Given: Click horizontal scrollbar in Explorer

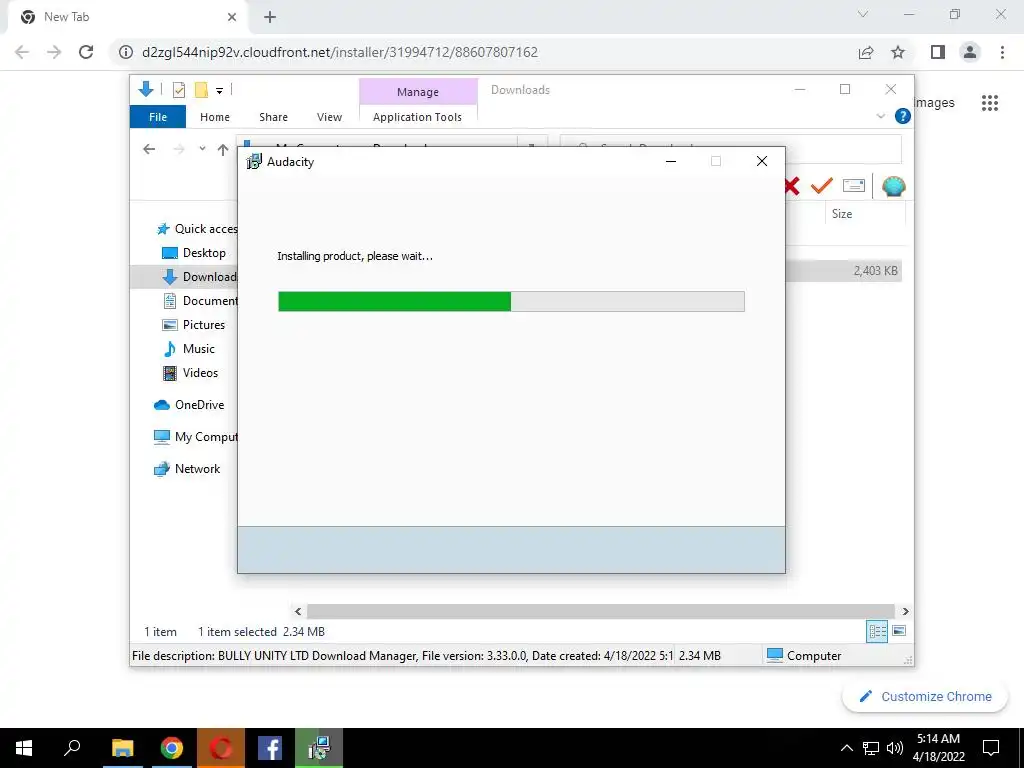Looking at the screenshot, I should 601,611.
